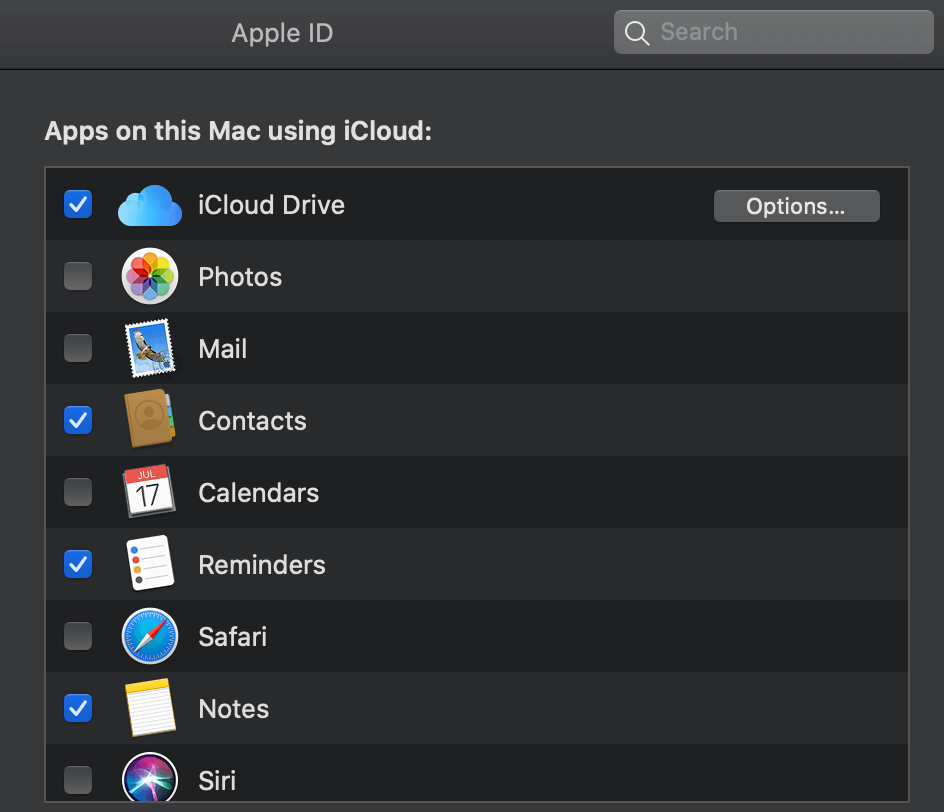Enable the Calendars checkbox
This screenshot has height=812, width=944.
click(x=78, y=492)
